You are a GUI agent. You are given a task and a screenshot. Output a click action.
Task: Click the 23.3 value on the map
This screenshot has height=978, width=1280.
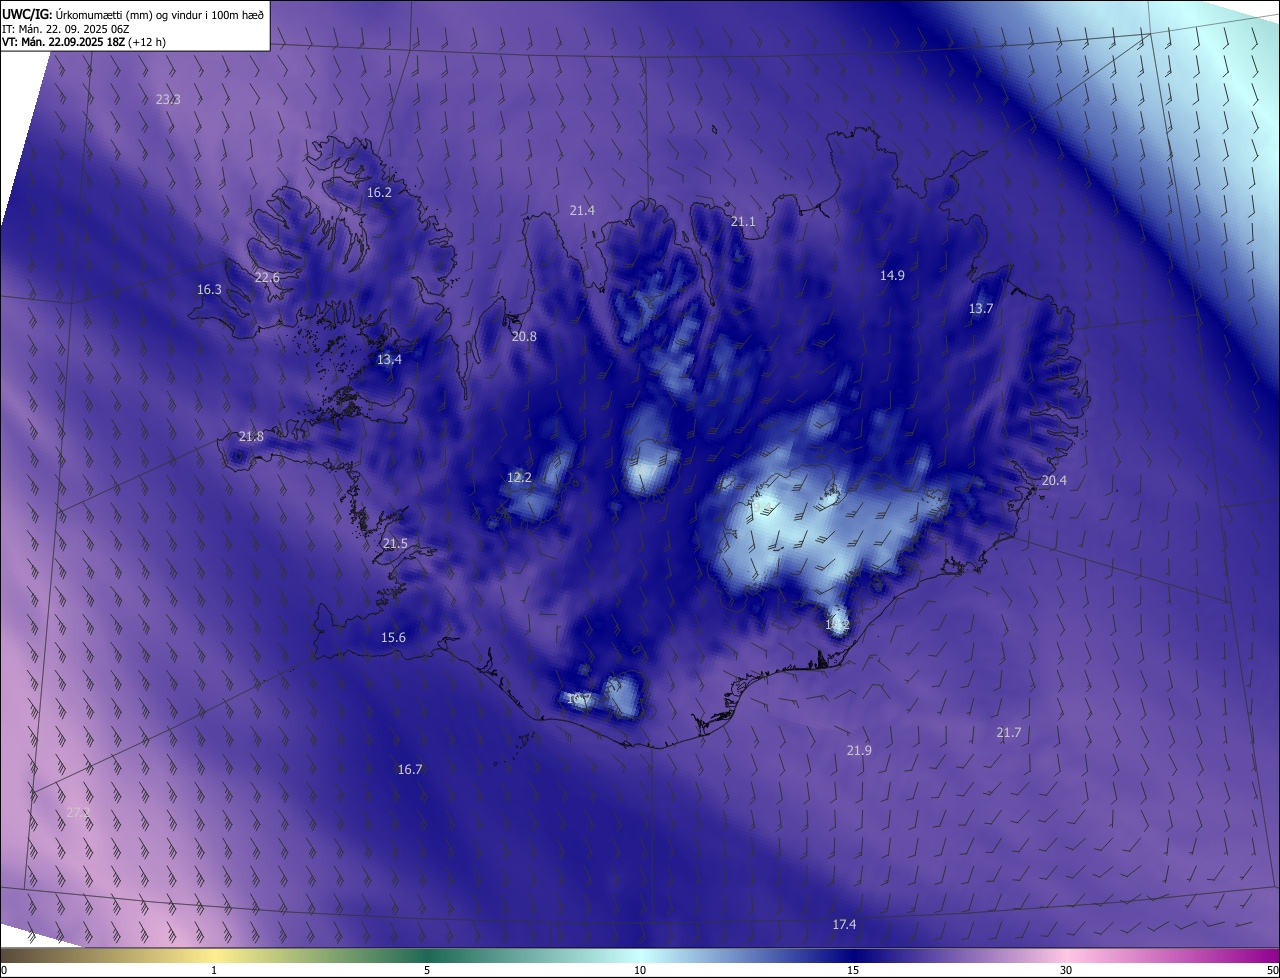pos(168,99)
